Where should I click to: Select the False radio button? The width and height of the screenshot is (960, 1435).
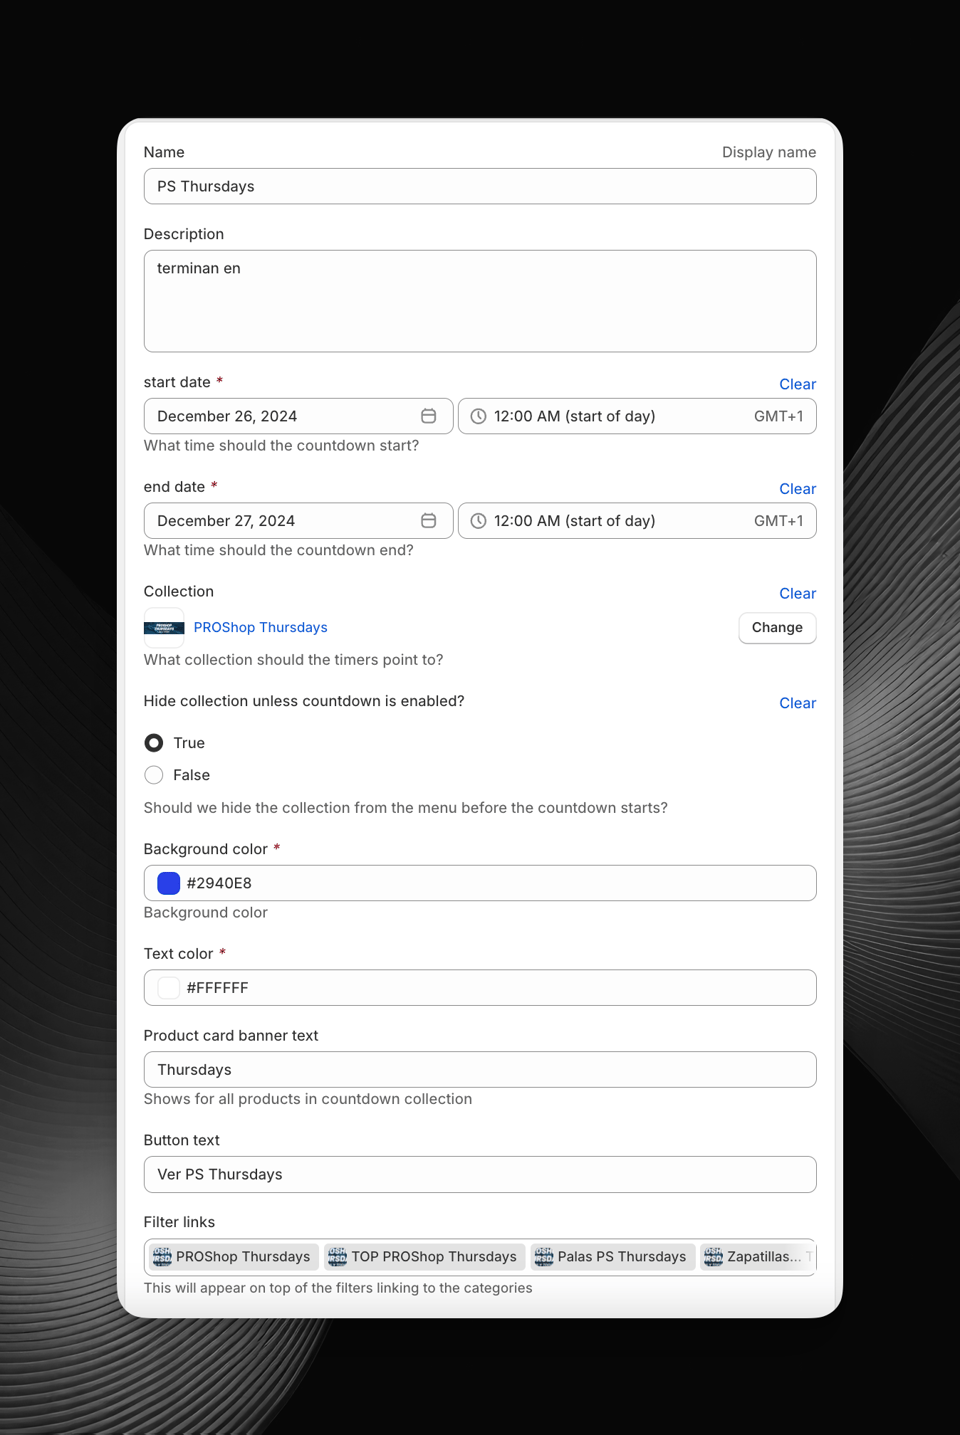pyautogui.click(x=154, y=775)
